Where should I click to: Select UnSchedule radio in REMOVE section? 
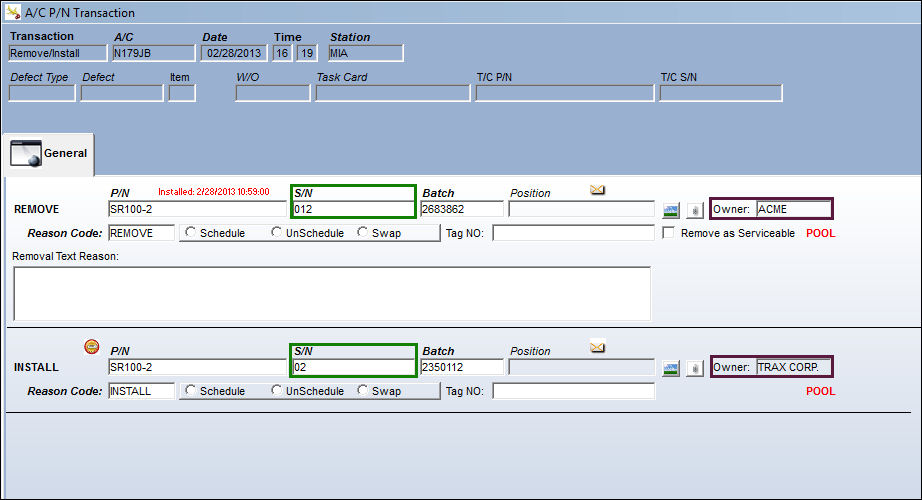[x=276, y=232]
